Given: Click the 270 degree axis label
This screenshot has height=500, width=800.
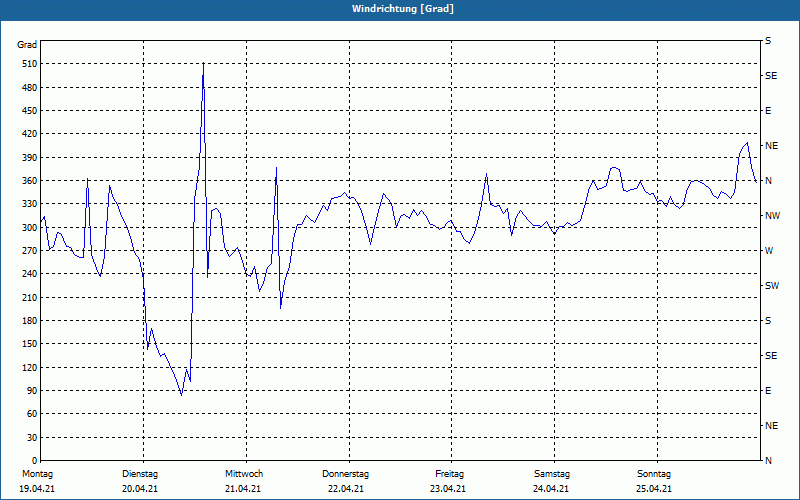Looking at the screenshot, I should point(30,251).
